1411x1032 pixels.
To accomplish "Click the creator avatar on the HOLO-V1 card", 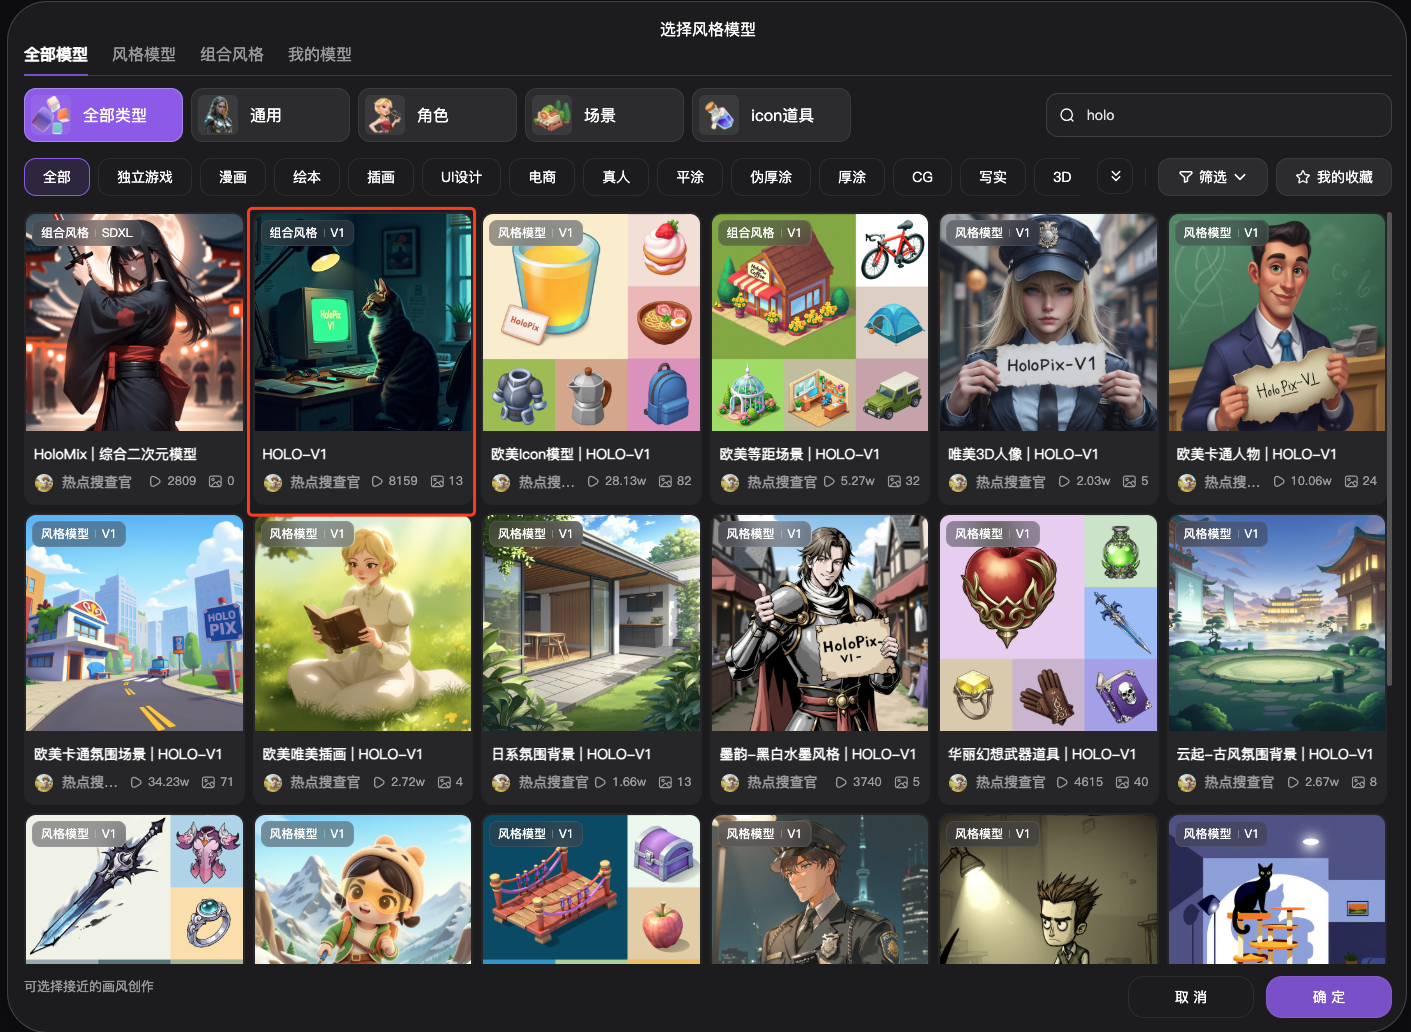I will tap(272, 481).
